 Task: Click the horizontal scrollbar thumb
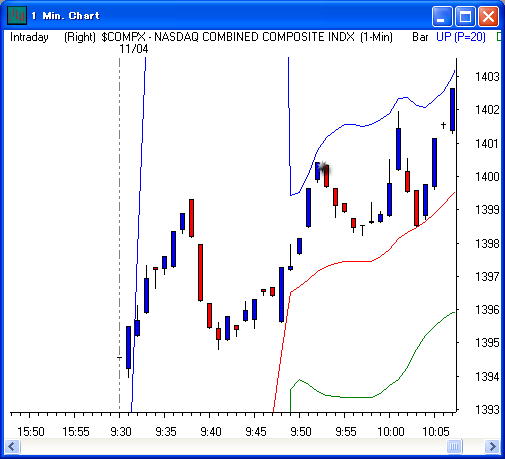point(454,446)
